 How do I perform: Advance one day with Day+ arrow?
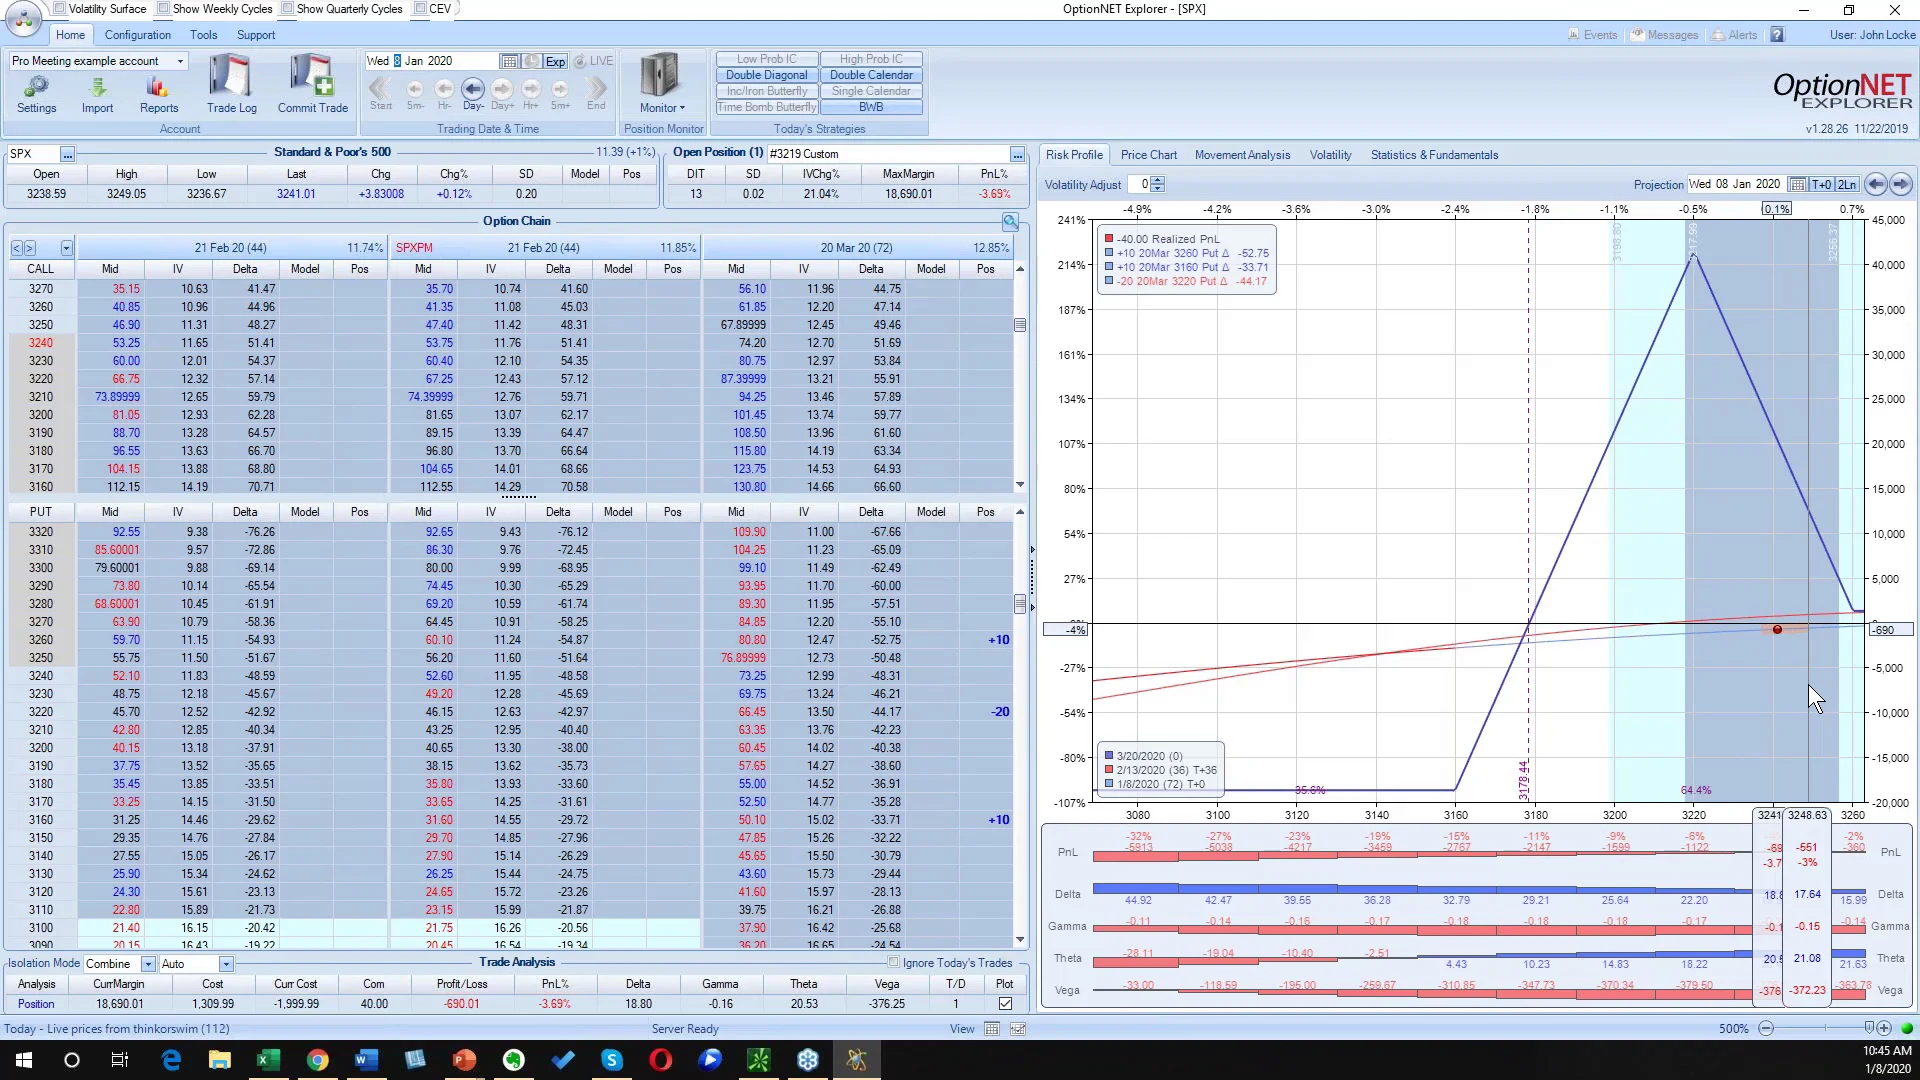[502, 89]
